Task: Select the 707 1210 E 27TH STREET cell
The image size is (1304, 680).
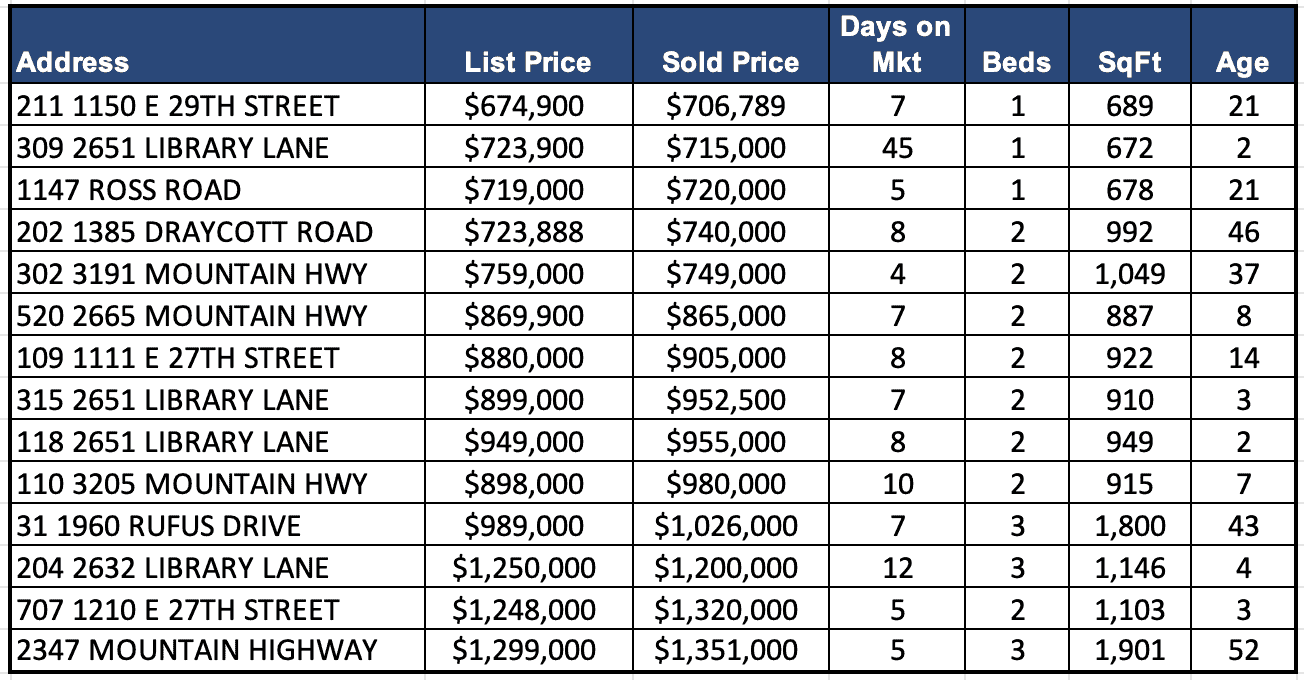Action: coord(178,610)
